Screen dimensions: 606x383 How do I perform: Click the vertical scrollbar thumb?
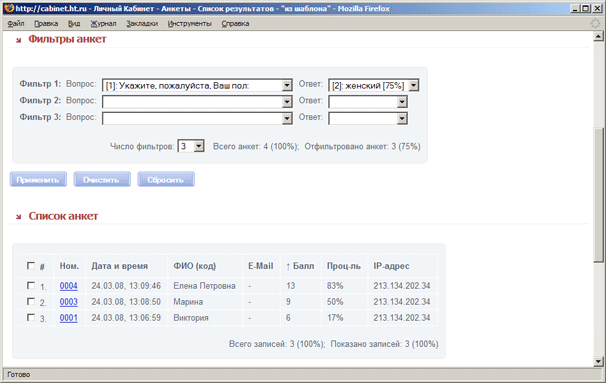pos(598,195)
